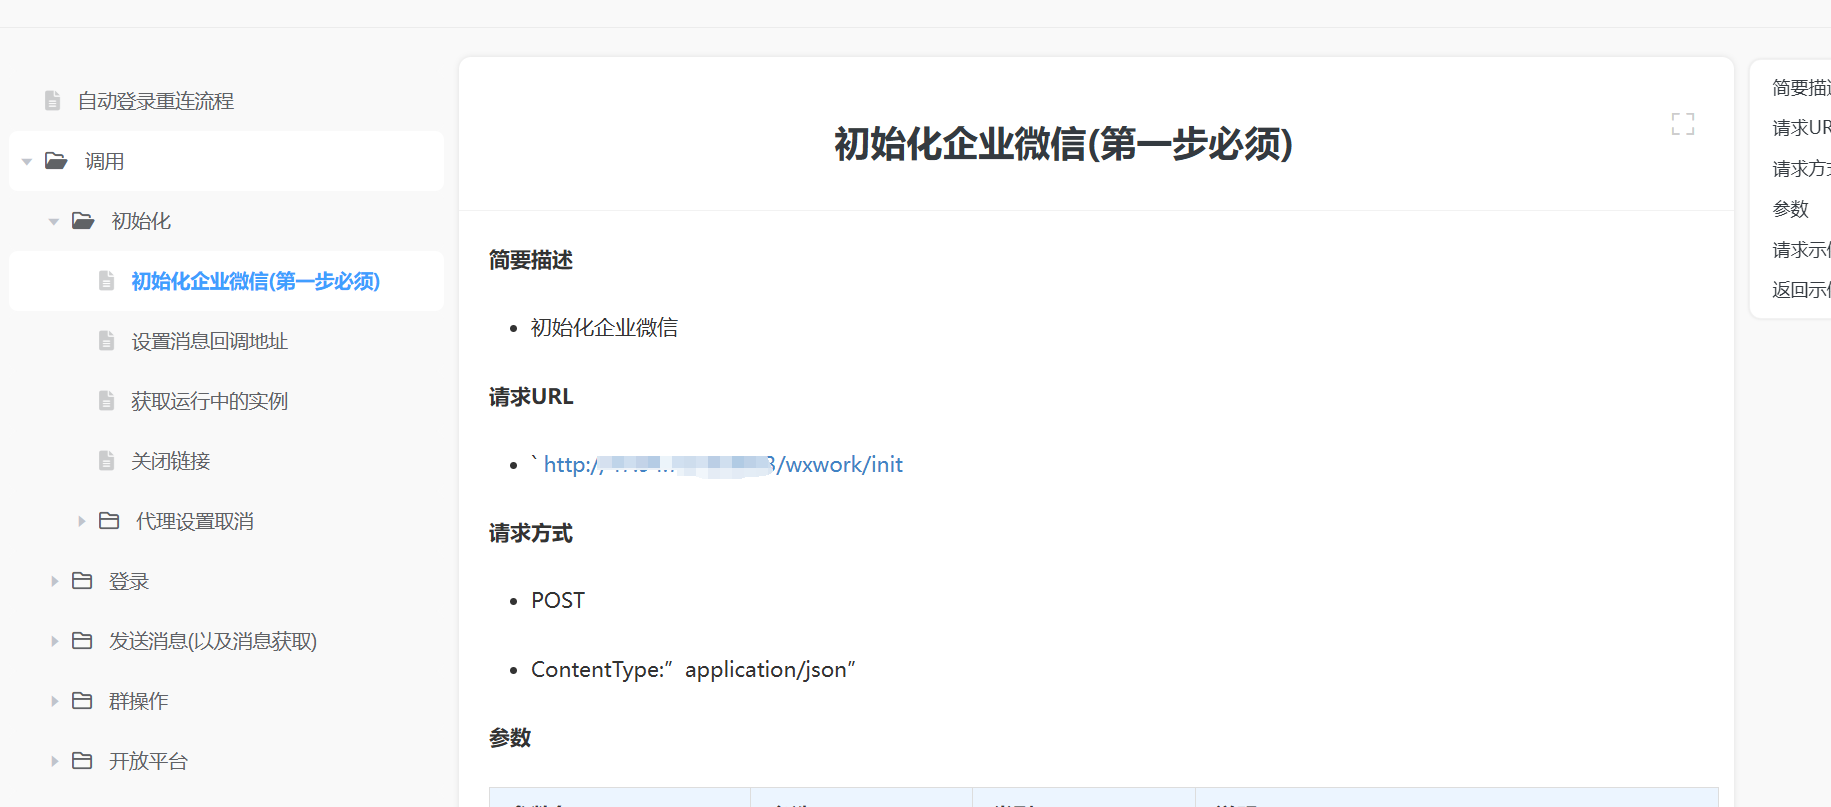The width and height of the screenshot is (1831, 807).
Task: Click the 初始化企业微信 bullet description
Action: tap(604, 327)
